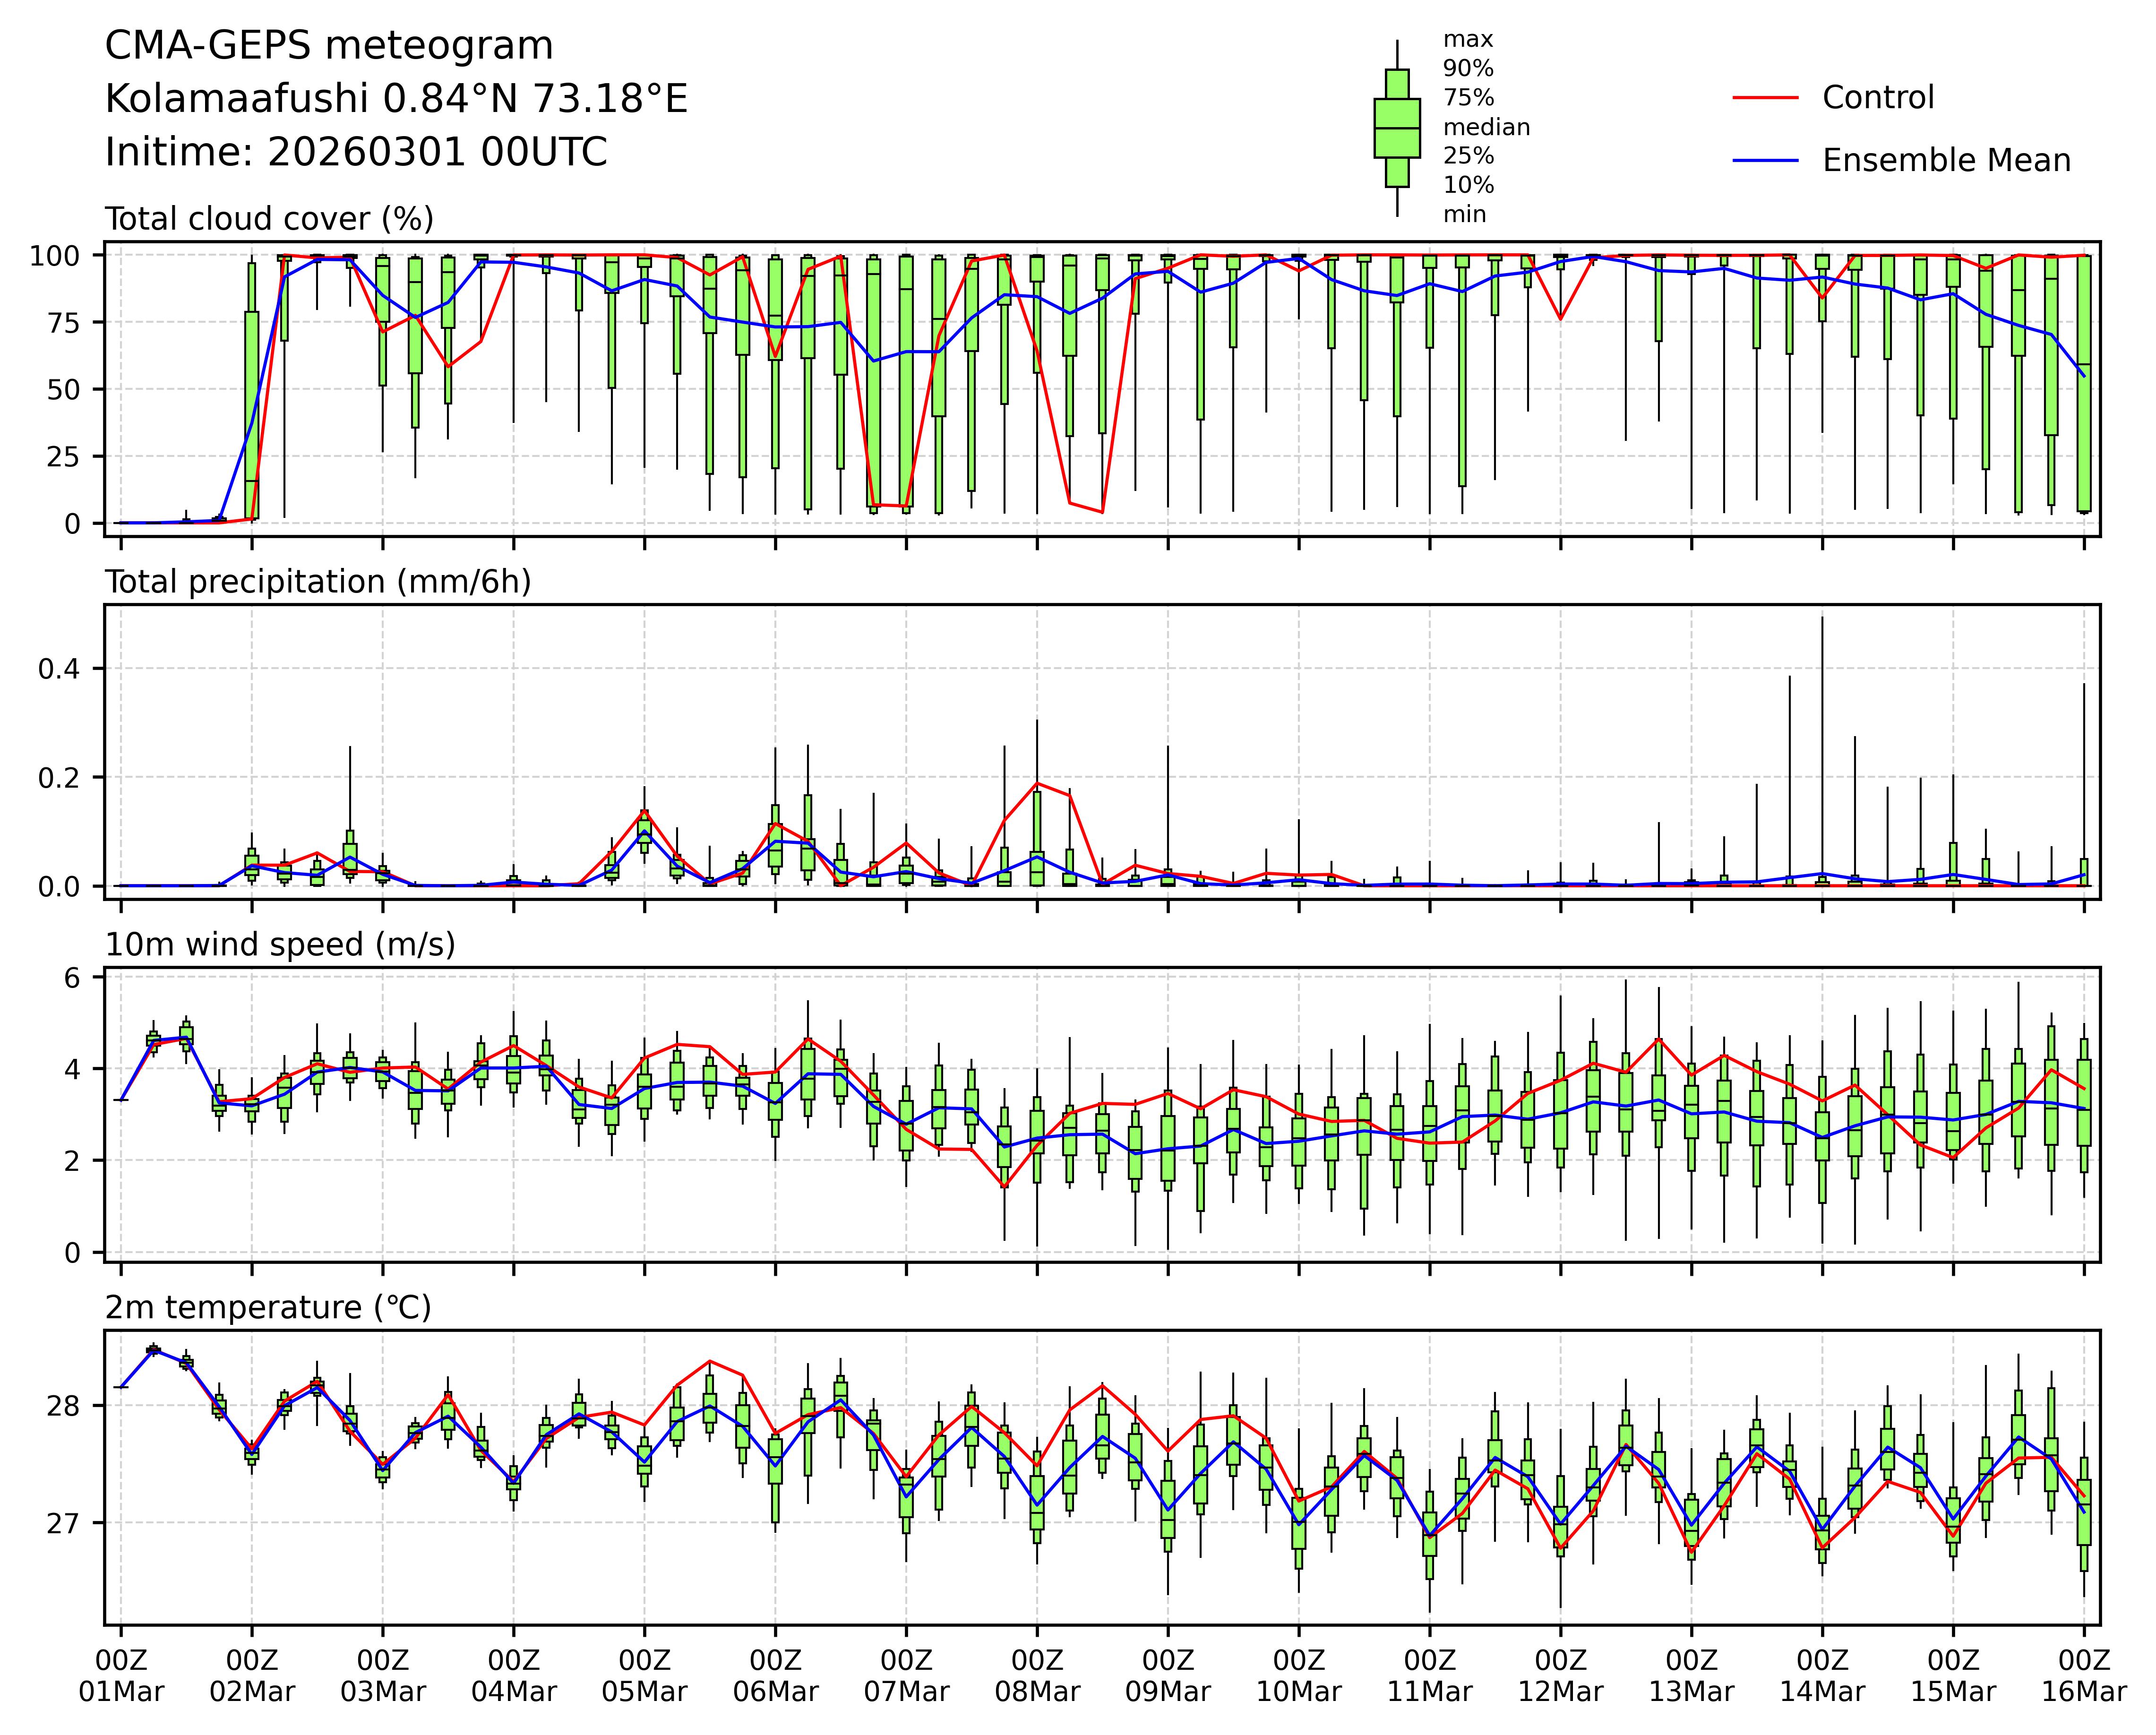The image size is (2156, 1735).
Task: Click the 0.4 precipitation axis tick
Action: (x=59, y=668)
